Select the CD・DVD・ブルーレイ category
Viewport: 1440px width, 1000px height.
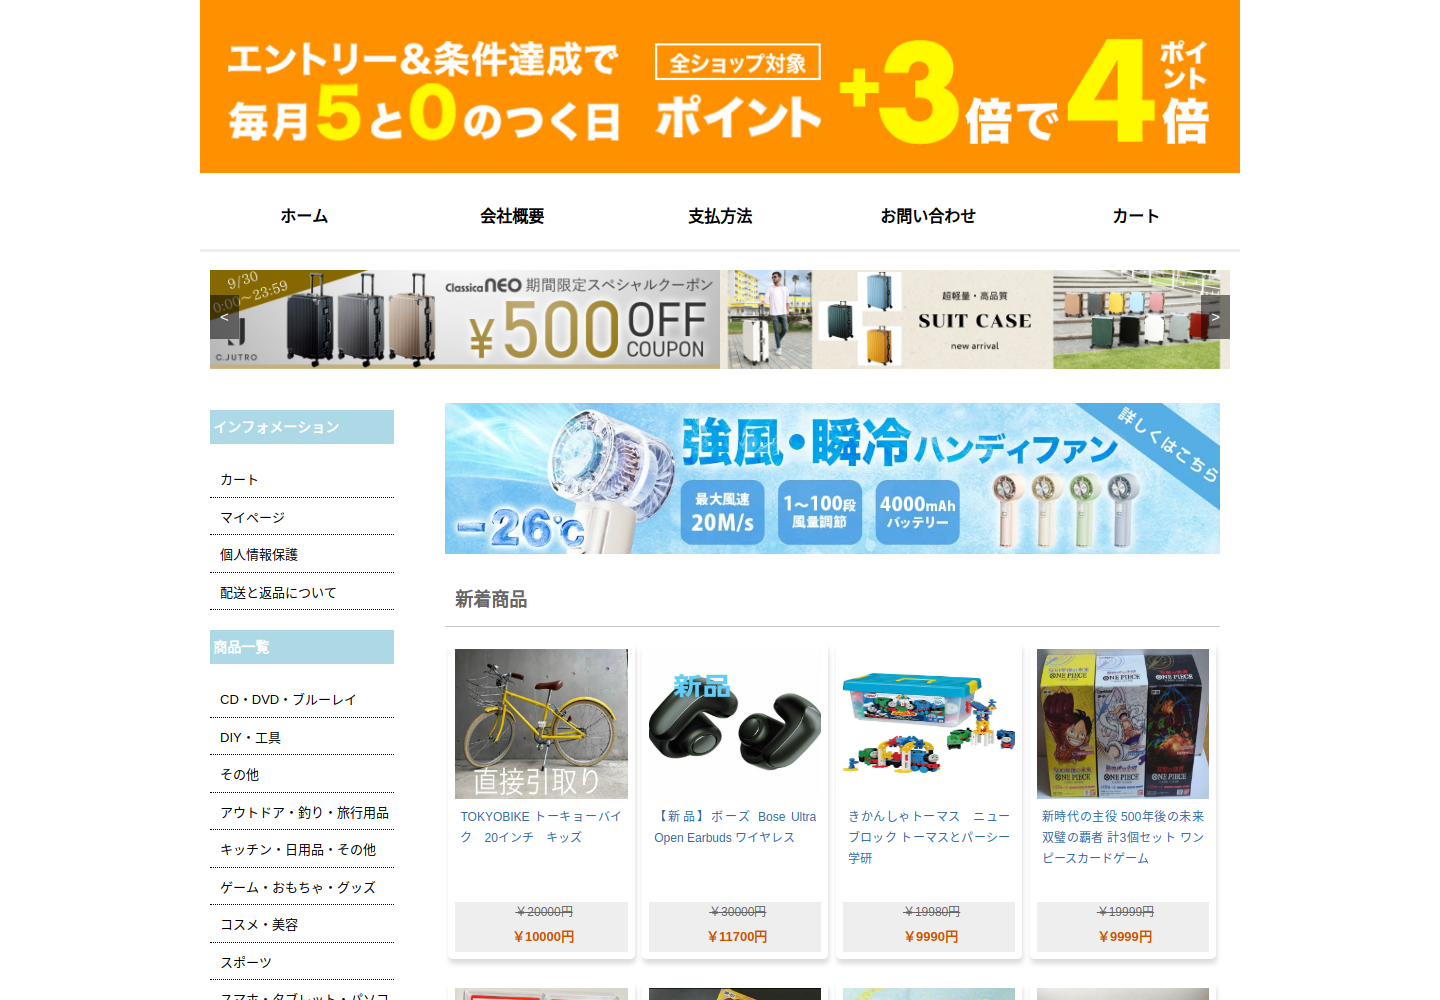[x=288, y=700]
